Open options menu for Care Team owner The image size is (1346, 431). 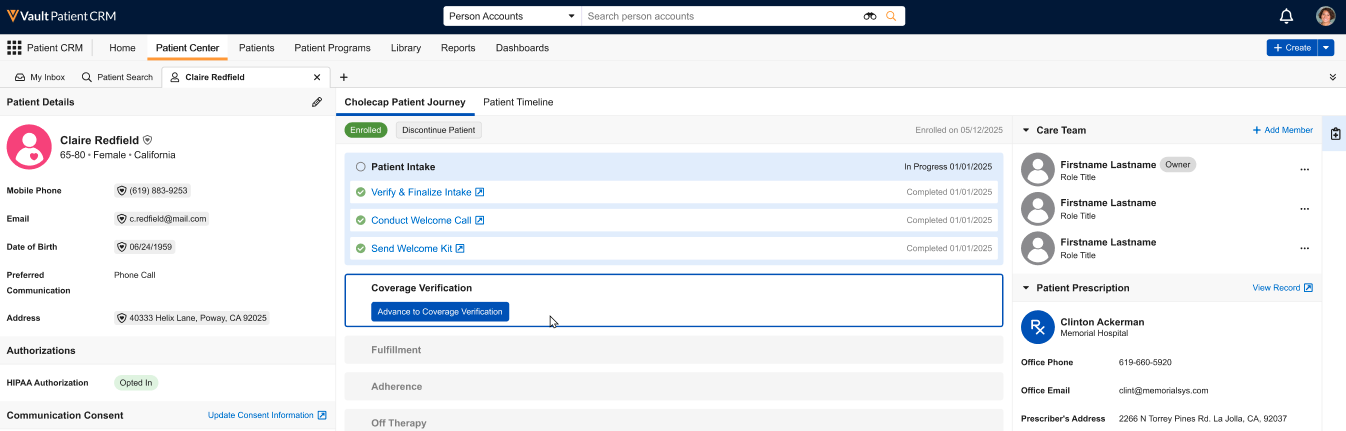click(x=1304, y=170)
